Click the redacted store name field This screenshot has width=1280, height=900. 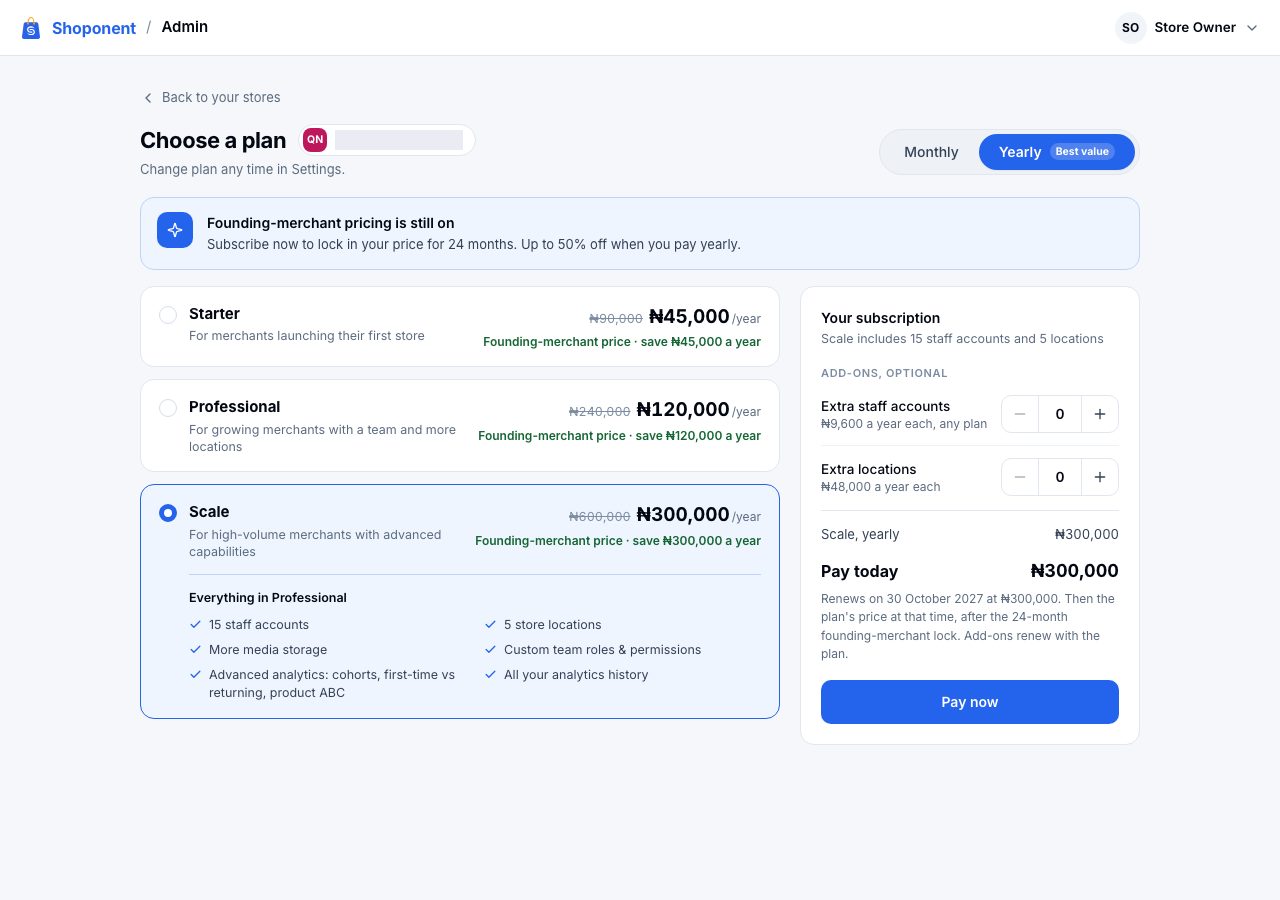click(x=399, y=140)
